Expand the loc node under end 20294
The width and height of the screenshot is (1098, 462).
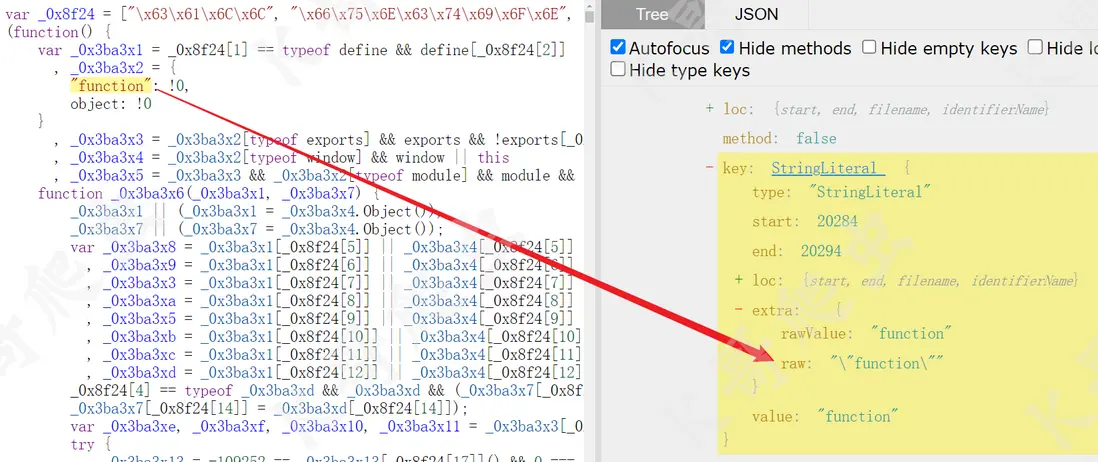(x=739, y=280)
